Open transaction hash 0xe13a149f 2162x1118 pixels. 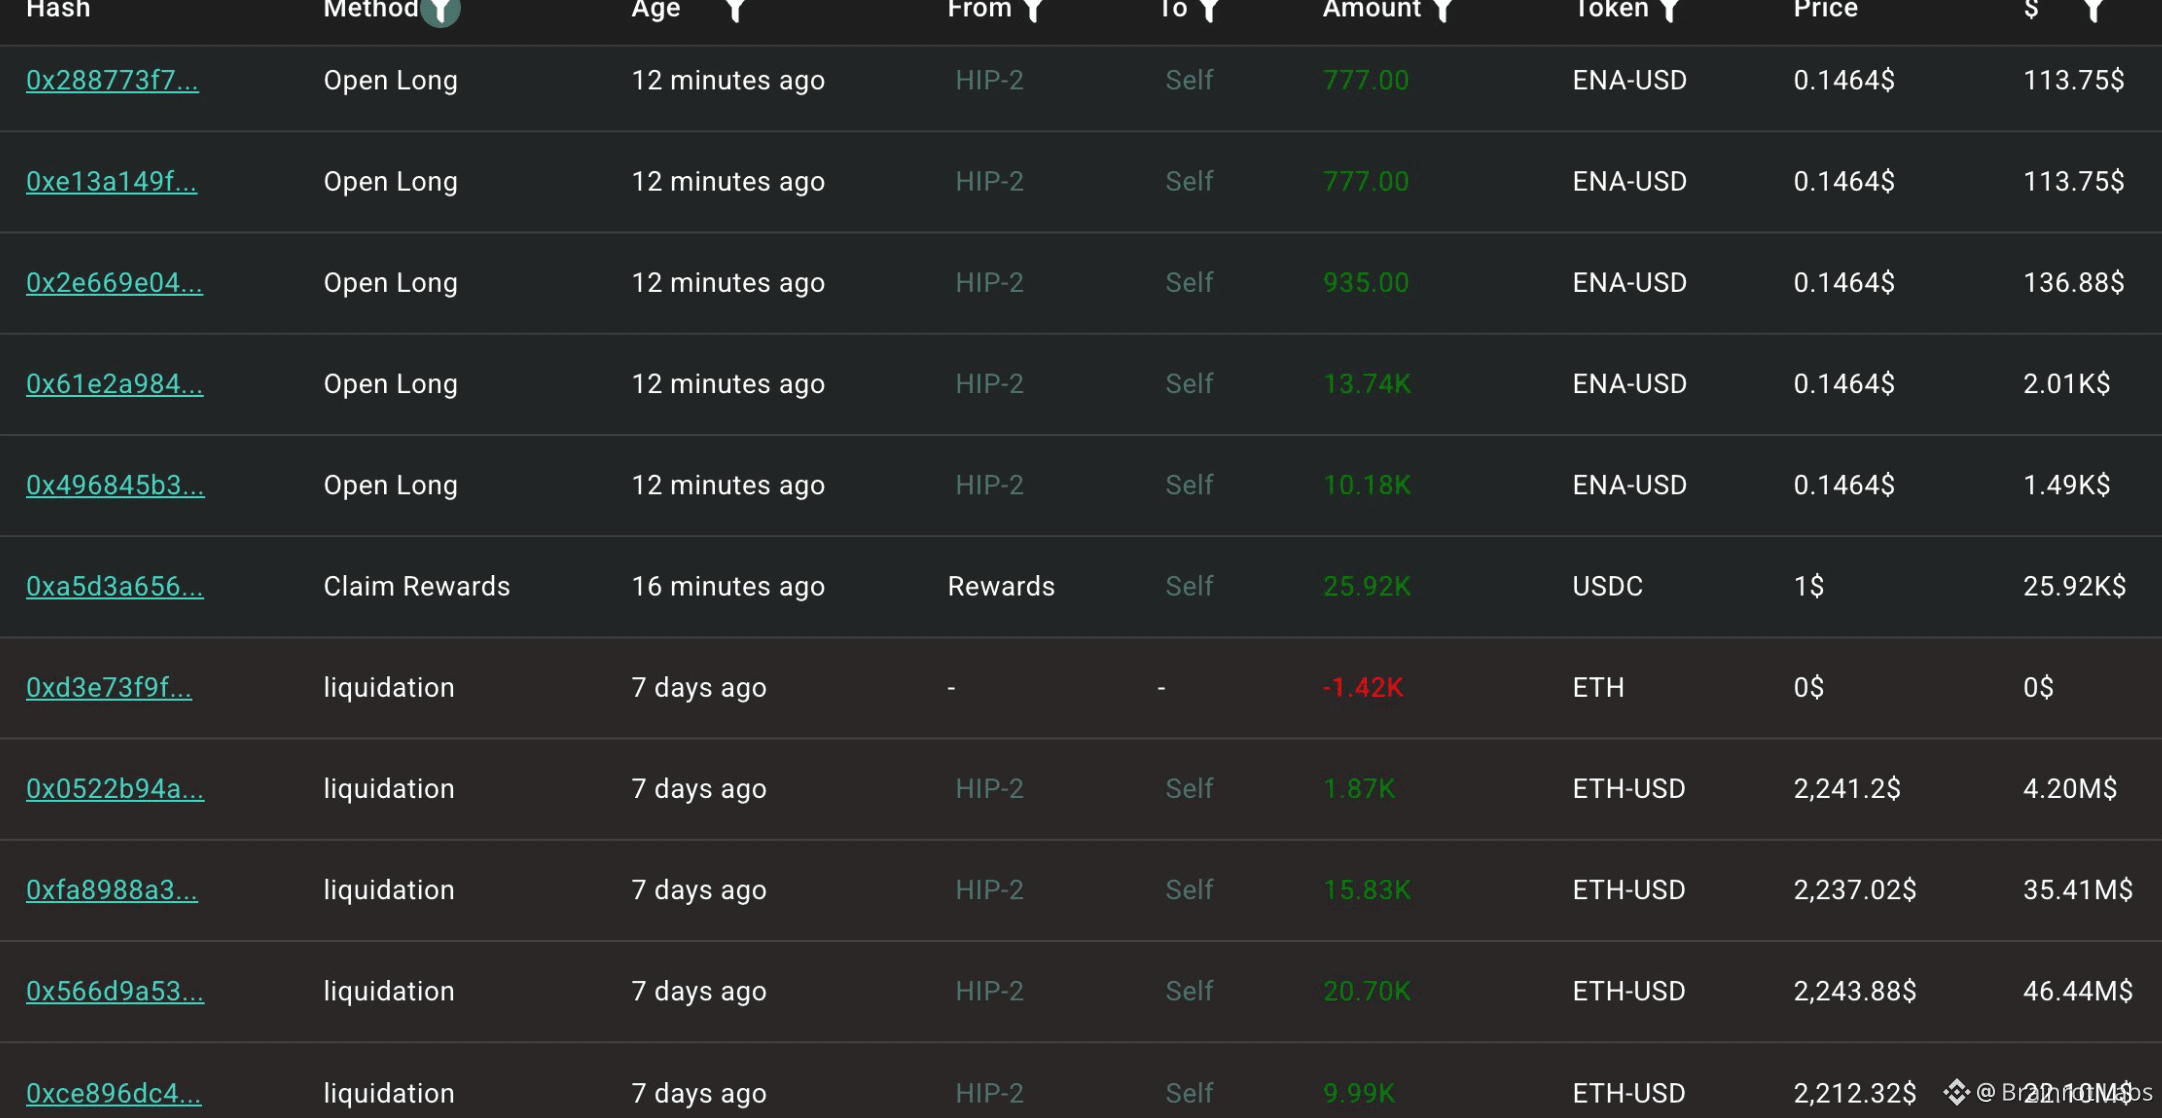111,181
